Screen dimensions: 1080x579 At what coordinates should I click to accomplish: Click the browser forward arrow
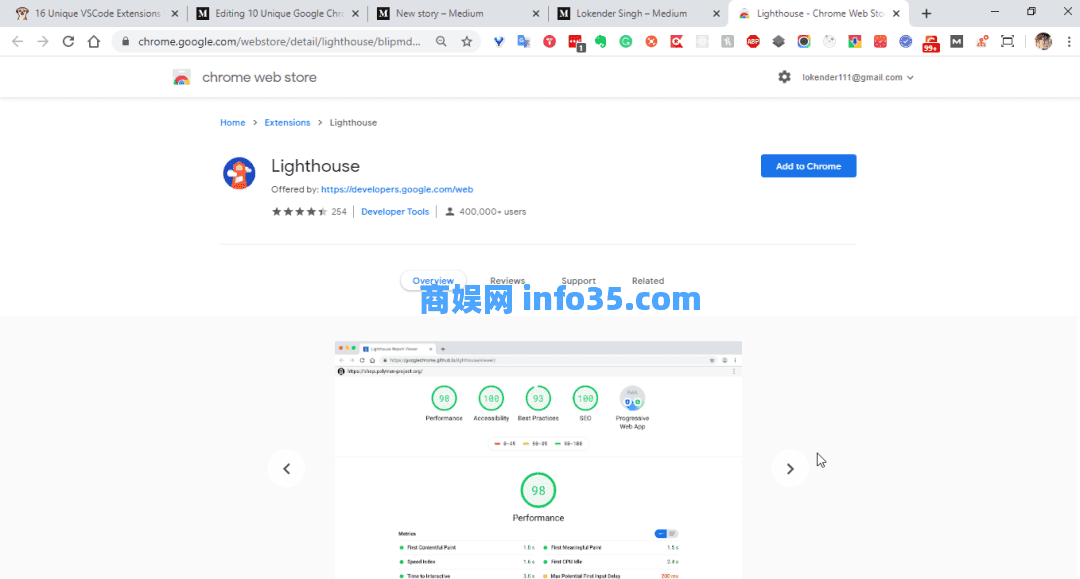click(x=43, y=41)
